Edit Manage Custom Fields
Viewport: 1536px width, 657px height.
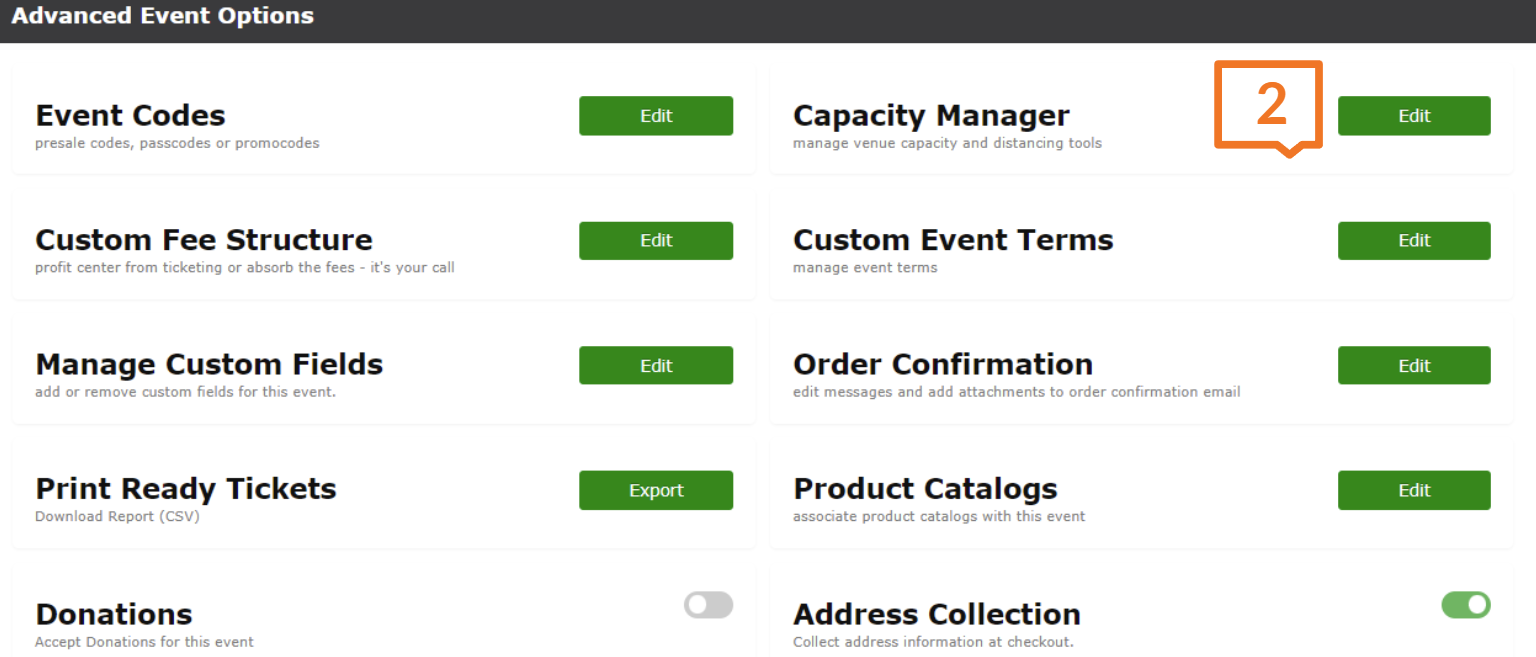[656, 365]
